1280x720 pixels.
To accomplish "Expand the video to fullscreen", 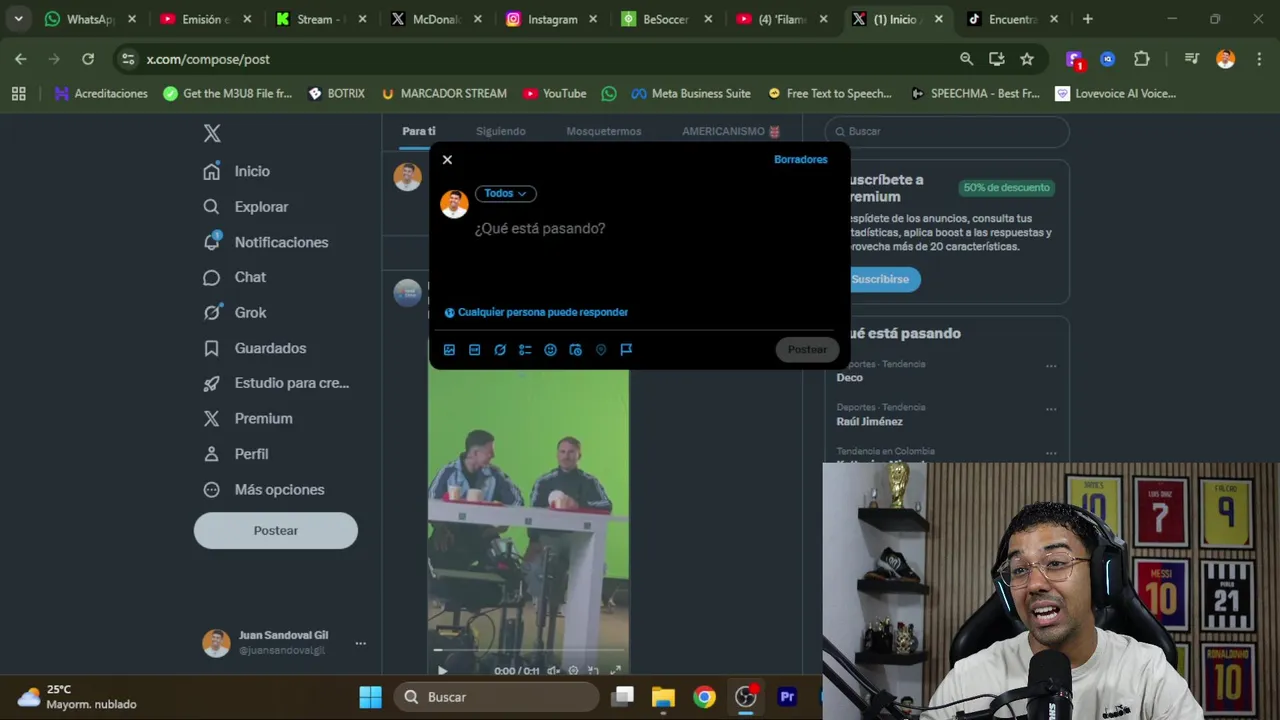I will coord(615,671).
